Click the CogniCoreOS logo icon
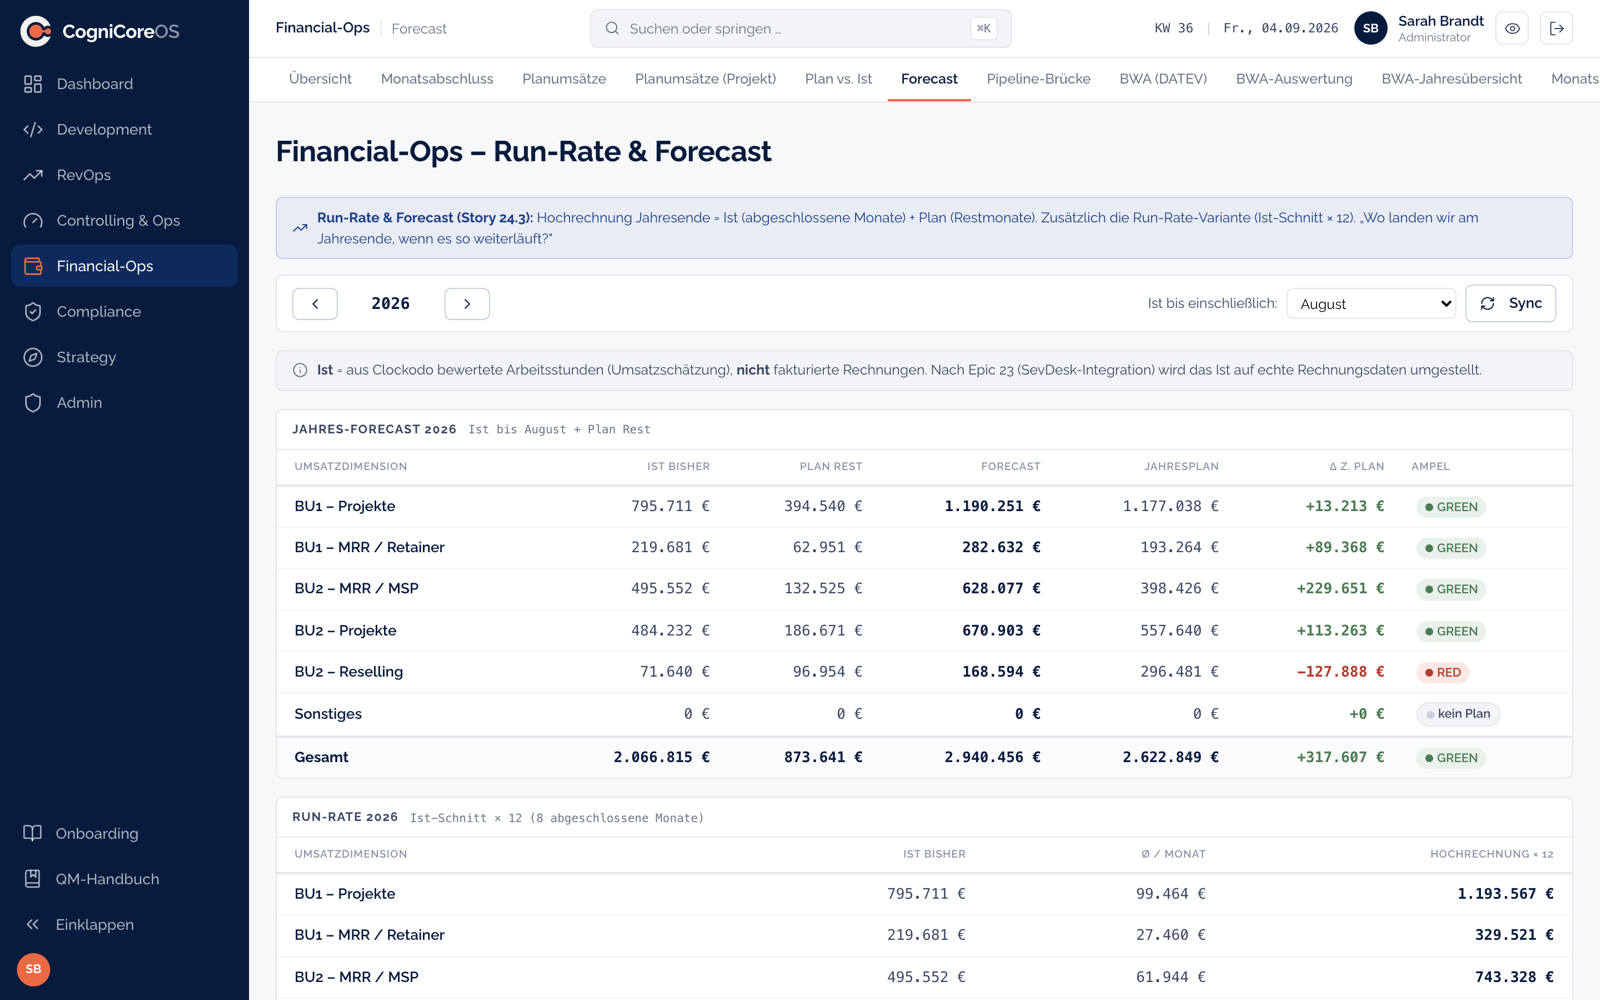The width and height of the screenshot is (1600, 1000). tap(36, 31)
